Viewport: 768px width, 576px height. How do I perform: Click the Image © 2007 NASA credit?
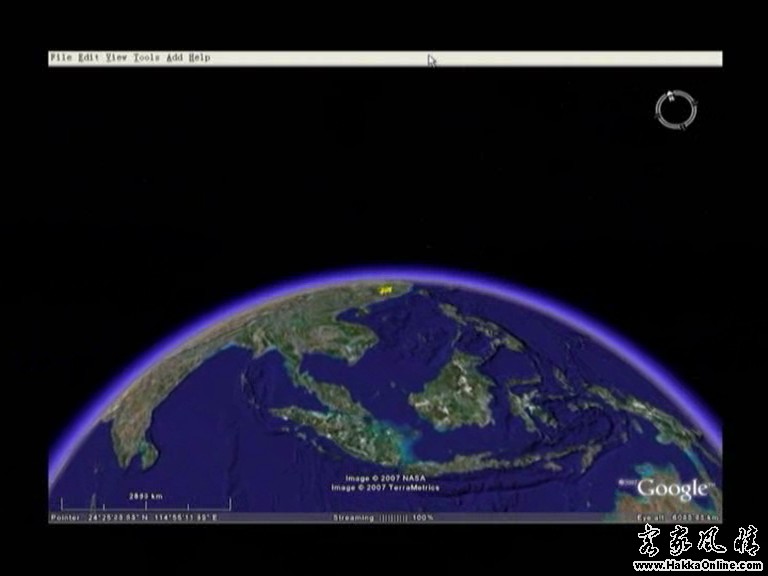coord(385,479)
